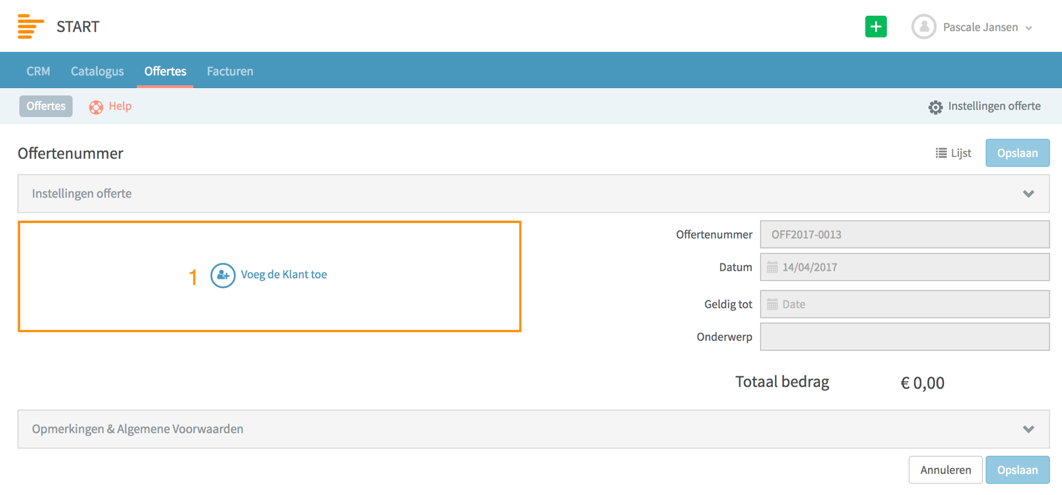Click the Lijst list view icon
This screenshot has height=495, width=1062.
click(941, 153)
